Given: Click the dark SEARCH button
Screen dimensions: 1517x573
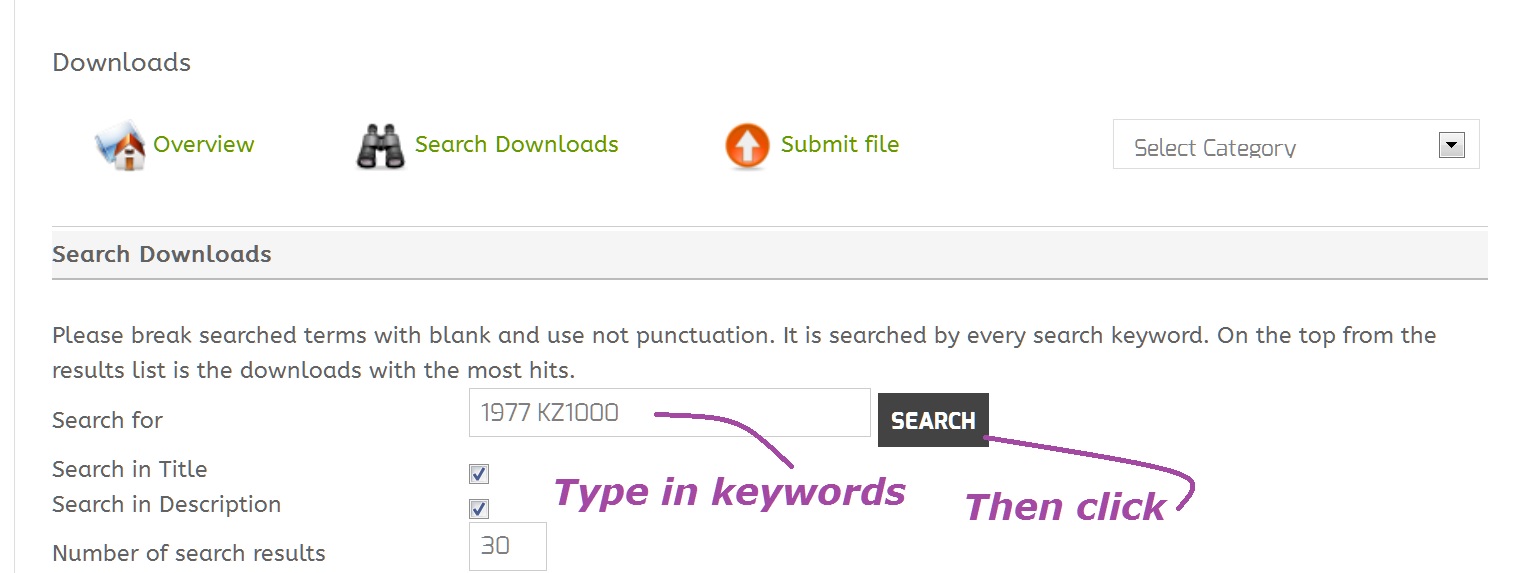Looking at the screenshot, I should click(x=933, y=420).
